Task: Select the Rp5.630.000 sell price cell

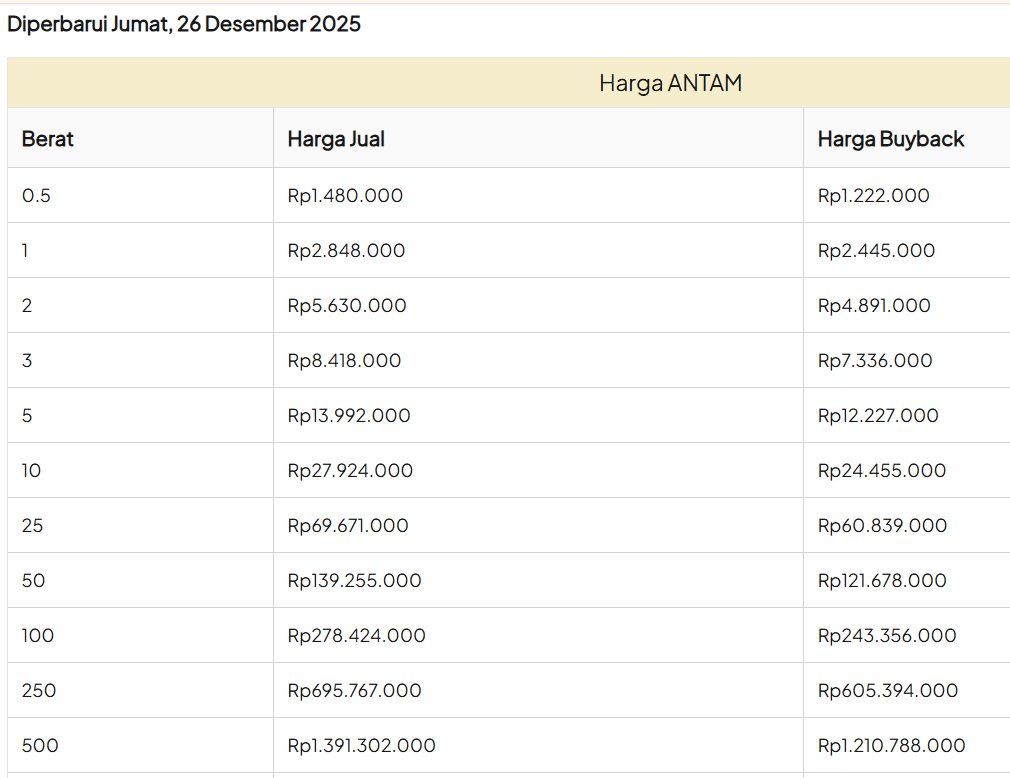Action: [x=347, y=306]
